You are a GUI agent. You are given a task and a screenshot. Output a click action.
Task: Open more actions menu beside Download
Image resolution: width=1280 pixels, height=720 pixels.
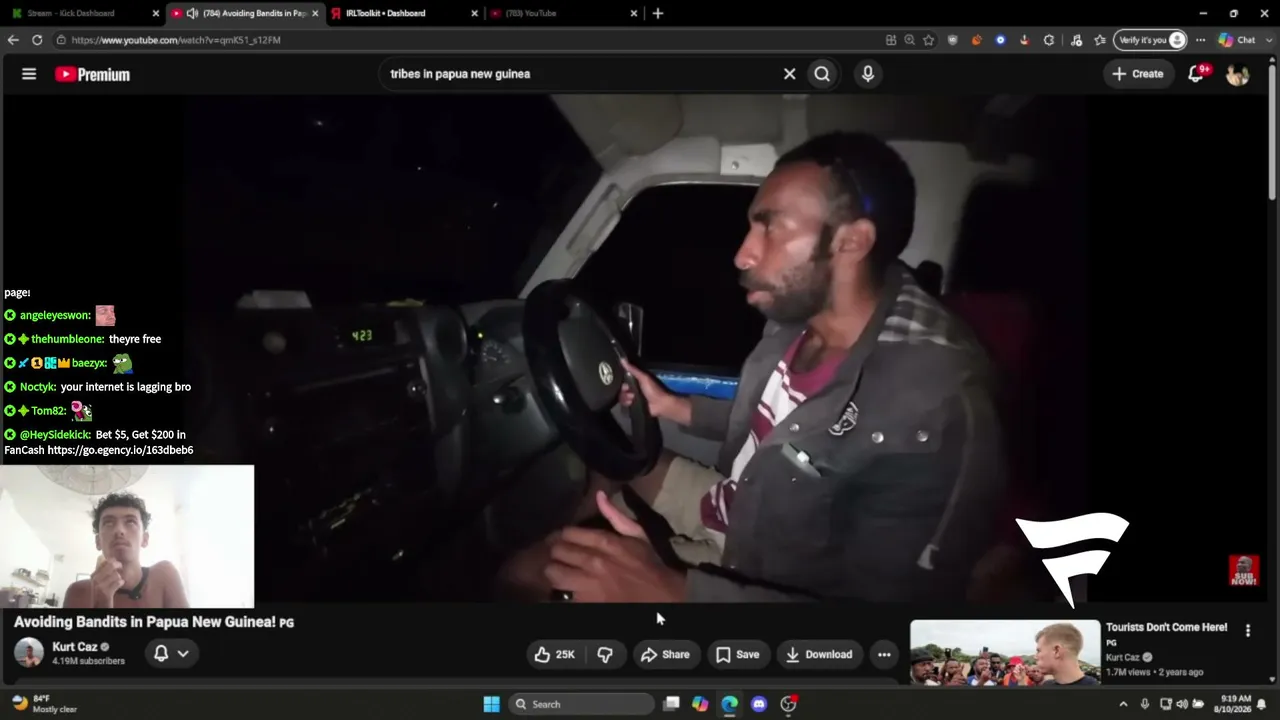coord(884,654)
